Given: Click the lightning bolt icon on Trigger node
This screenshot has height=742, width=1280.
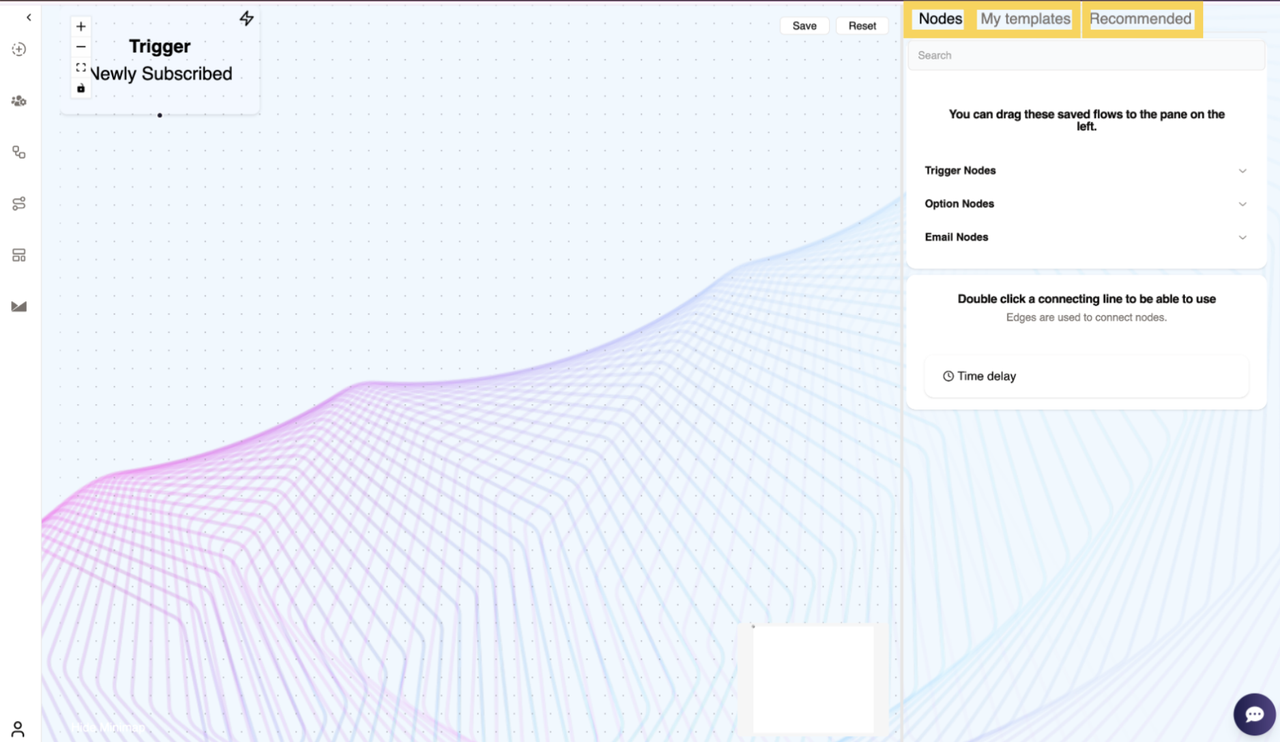Looking at the screenshot, I should [246, 18].
